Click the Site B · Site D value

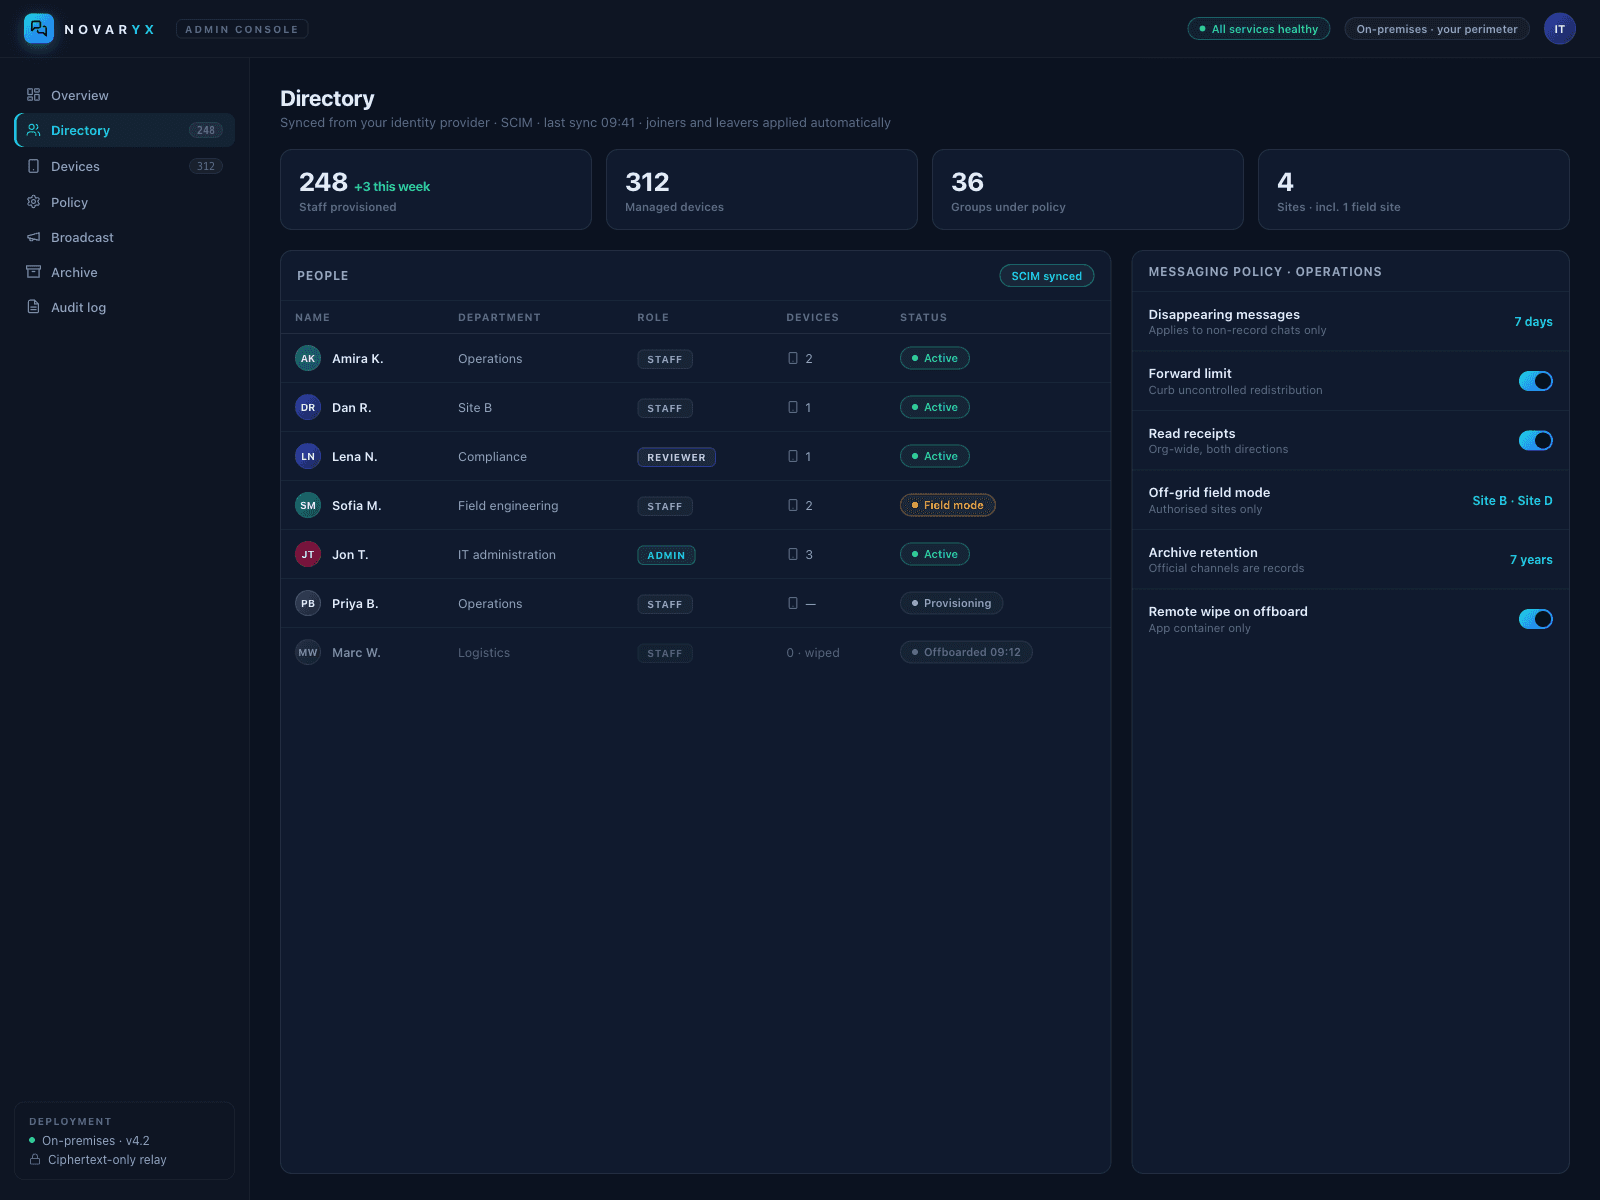1512,501
